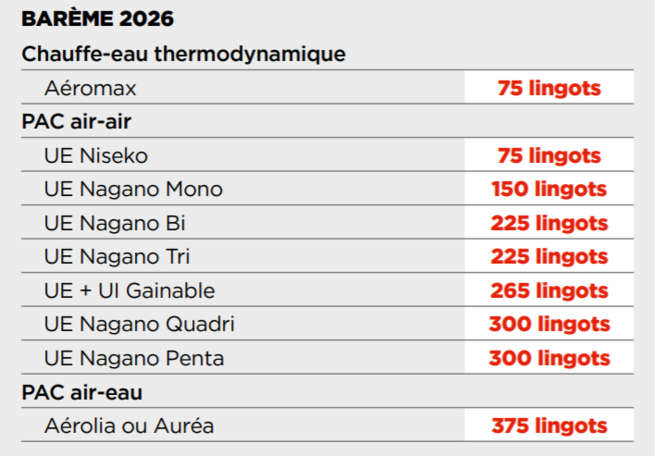This screenshot has width=655, height=456.
Task: Select the Chauffe-eau thermodynamique section heading
Action: [183, 54]
